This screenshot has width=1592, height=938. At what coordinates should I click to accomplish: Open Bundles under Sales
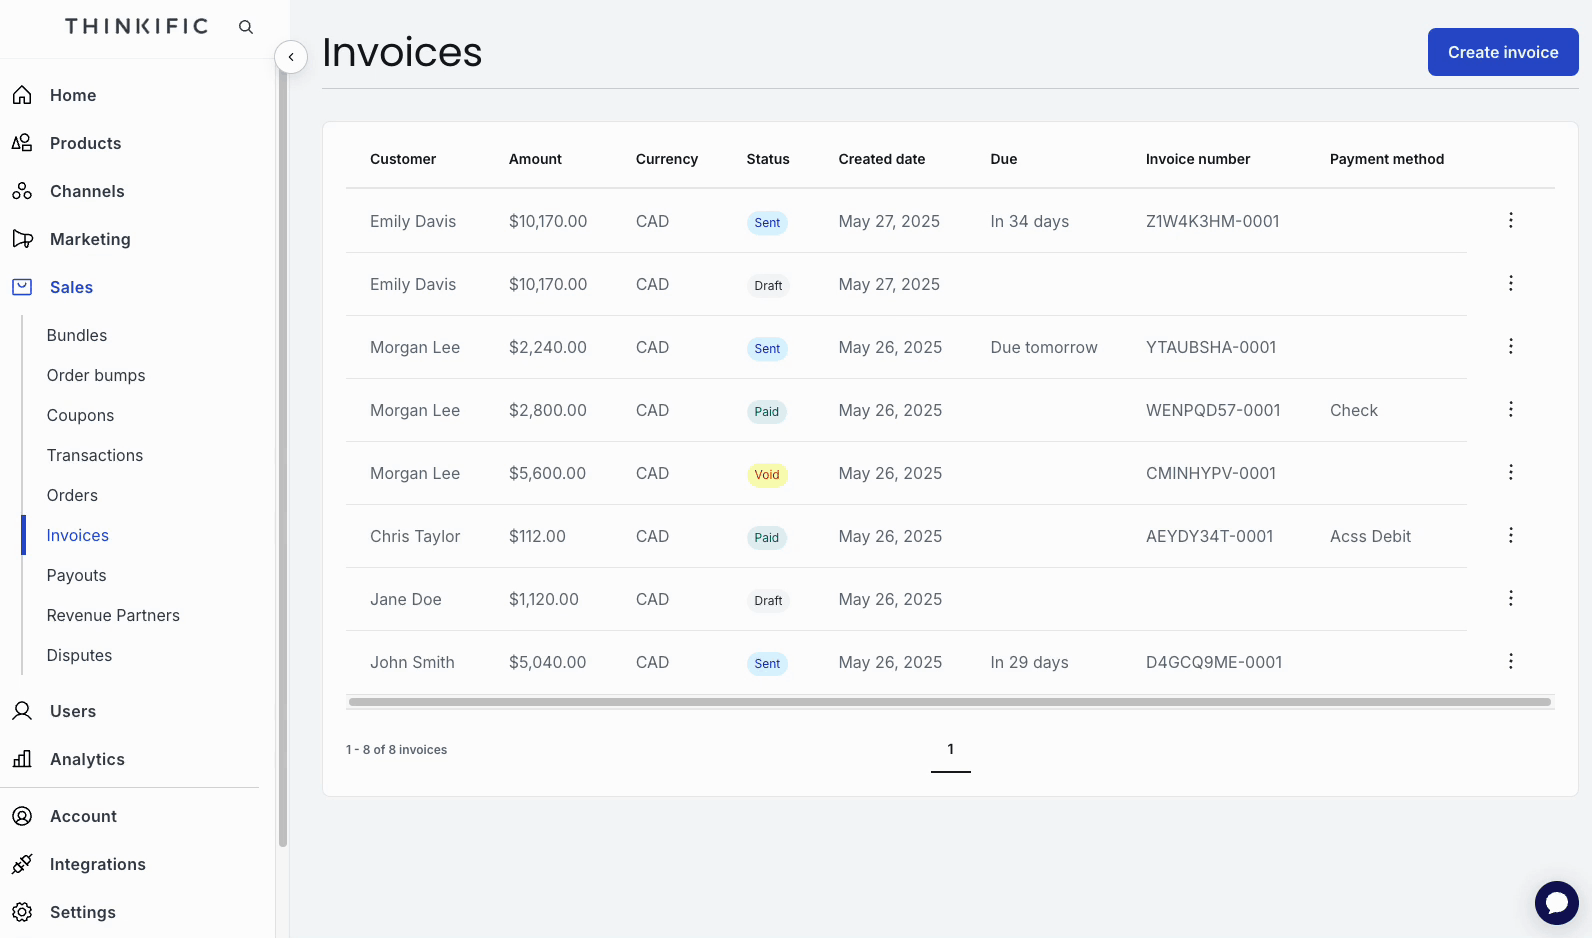pyautogui.click(x=77, y=335)
